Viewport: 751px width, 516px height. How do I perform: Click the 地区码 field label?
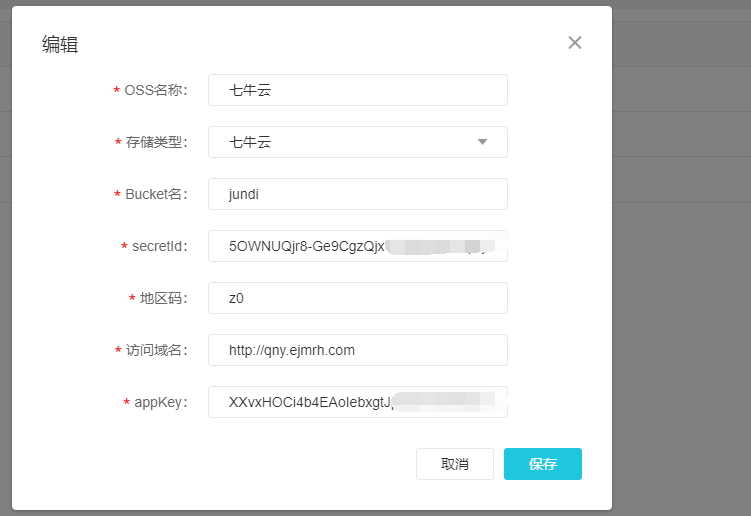click(163, 299)
